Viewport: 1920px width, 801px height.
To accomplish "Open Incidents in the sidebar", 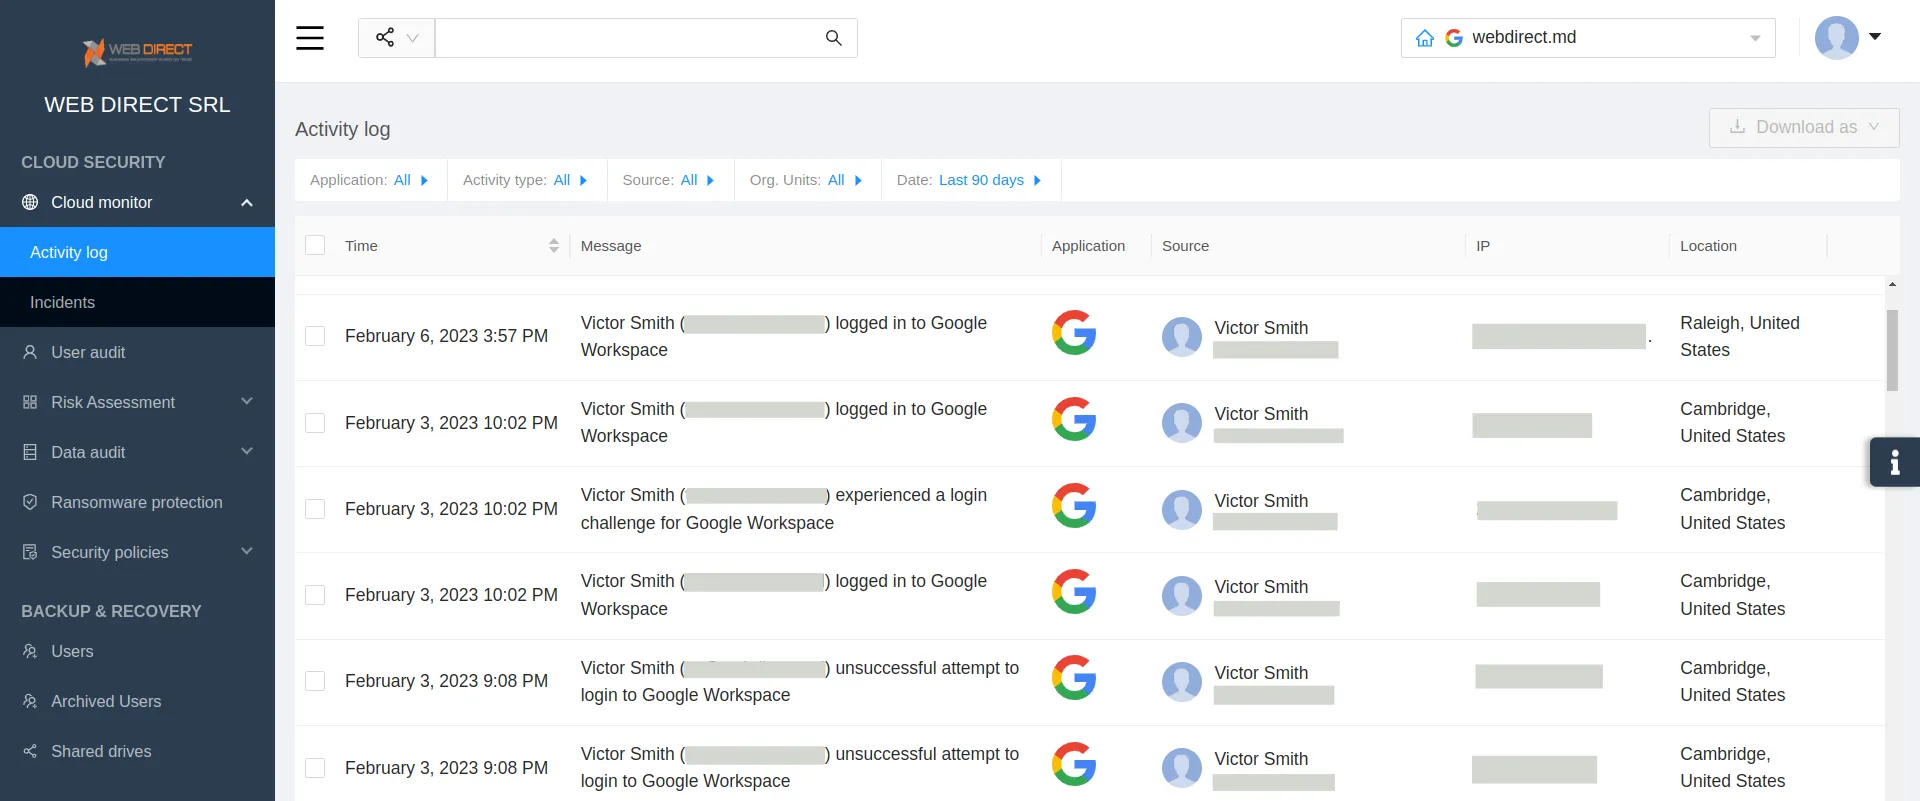I will 62,302.
